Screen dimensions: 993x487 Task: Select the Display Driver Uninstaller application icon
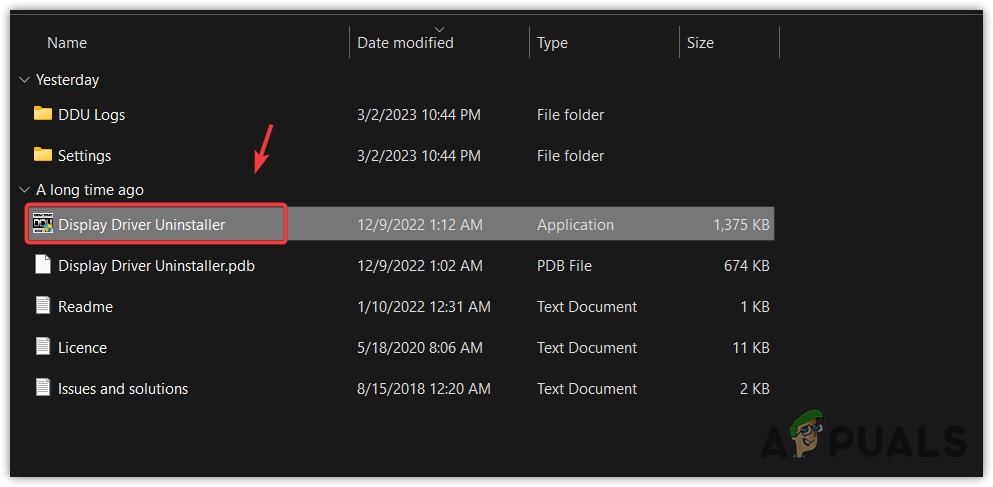pos(42,224)
